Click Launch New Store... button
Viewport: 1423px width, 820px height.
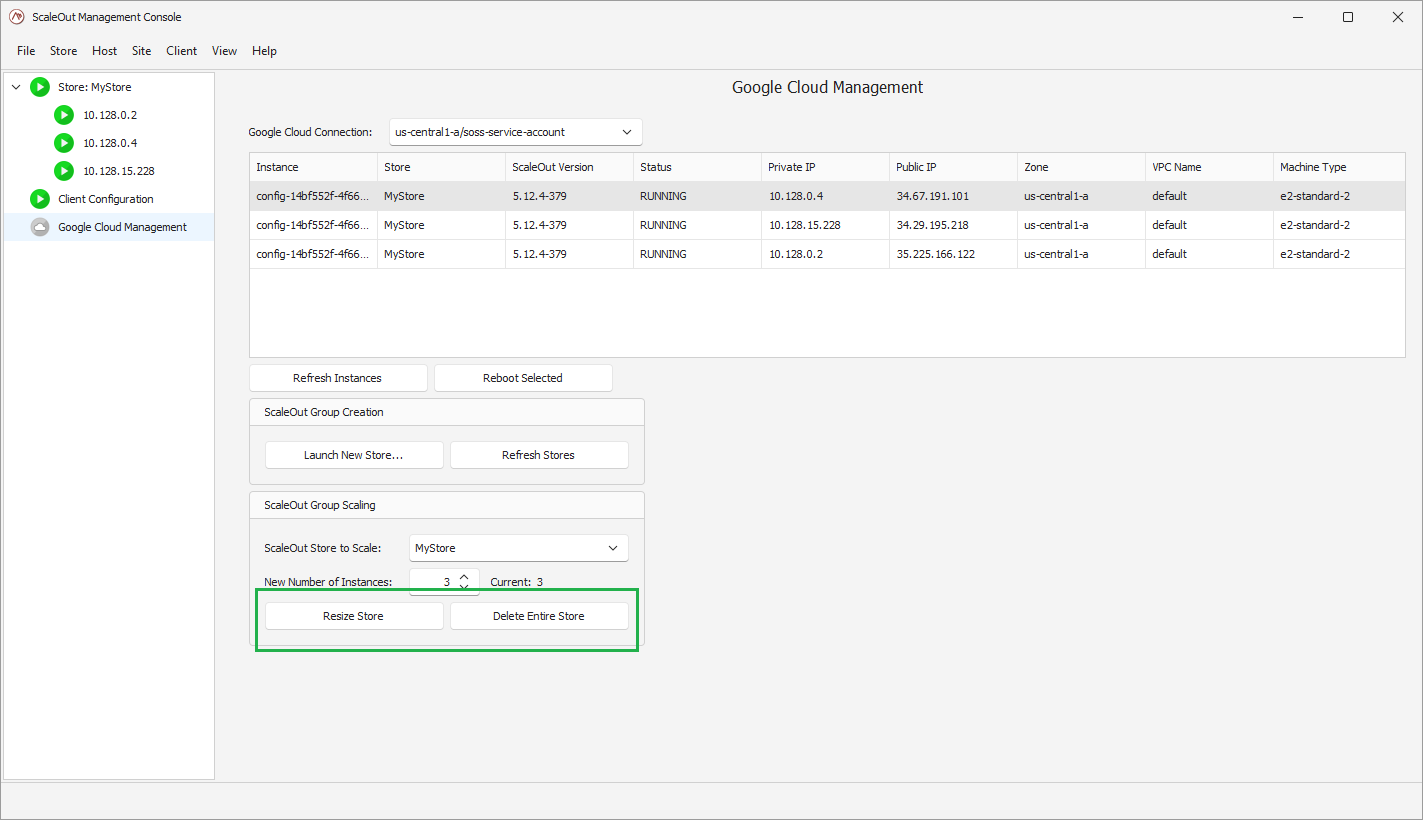[354, 455]
